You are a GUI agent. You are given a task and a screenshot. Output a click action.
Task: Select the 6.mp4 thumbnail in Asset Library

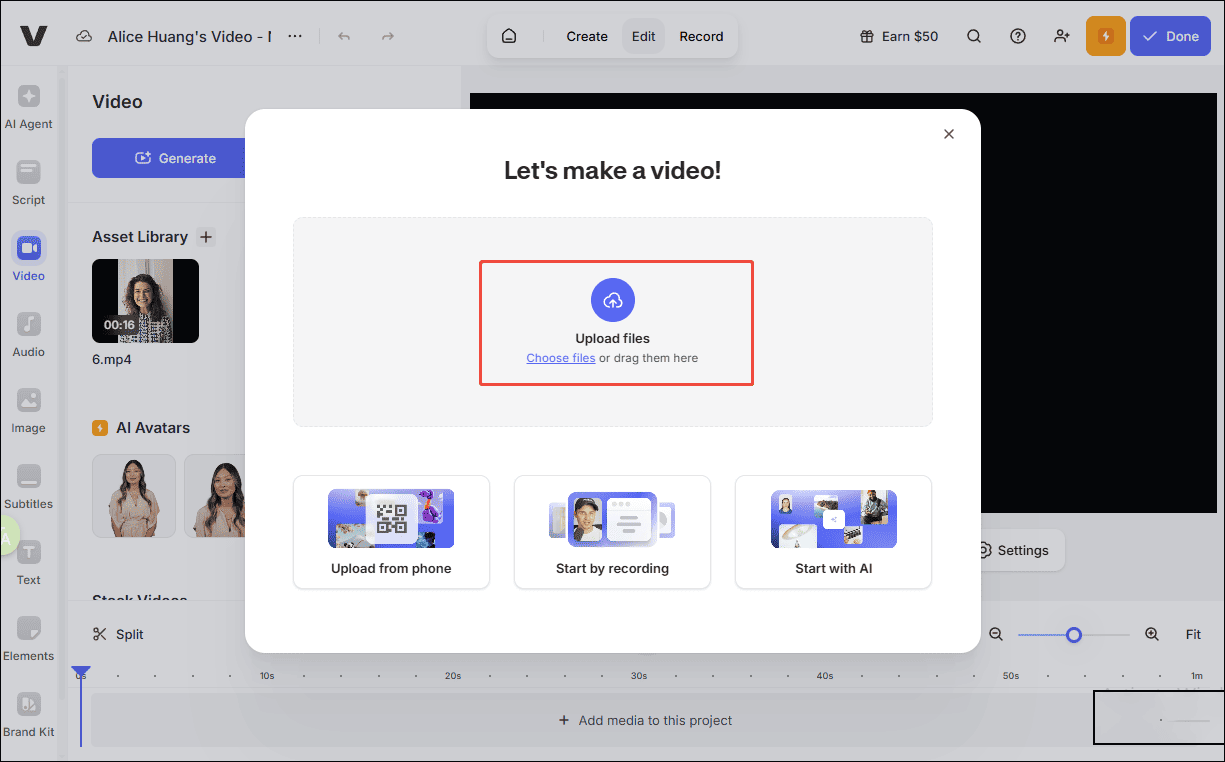pyautogui.click(x=145, y=301)
